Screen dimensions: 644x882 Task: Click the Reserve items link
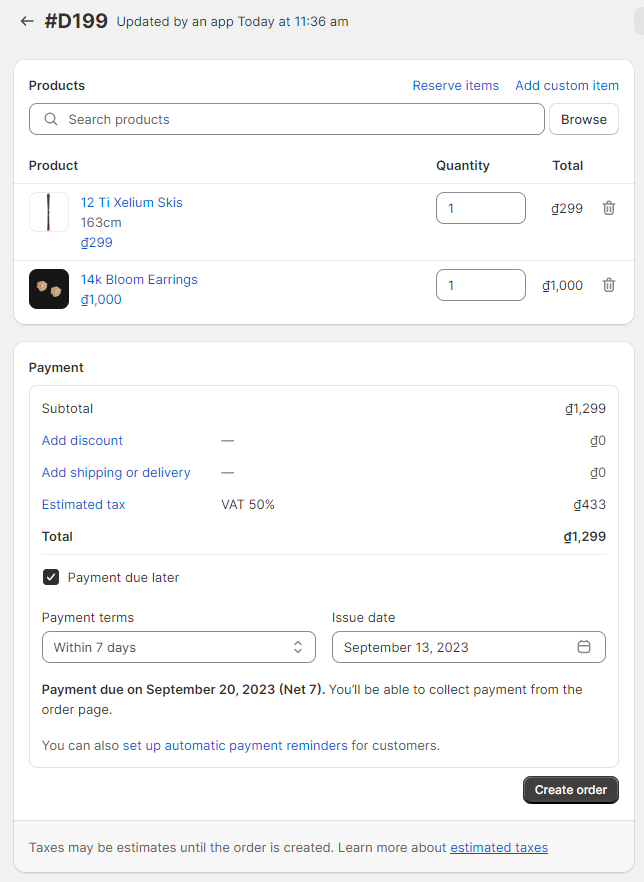pos(455,85)
